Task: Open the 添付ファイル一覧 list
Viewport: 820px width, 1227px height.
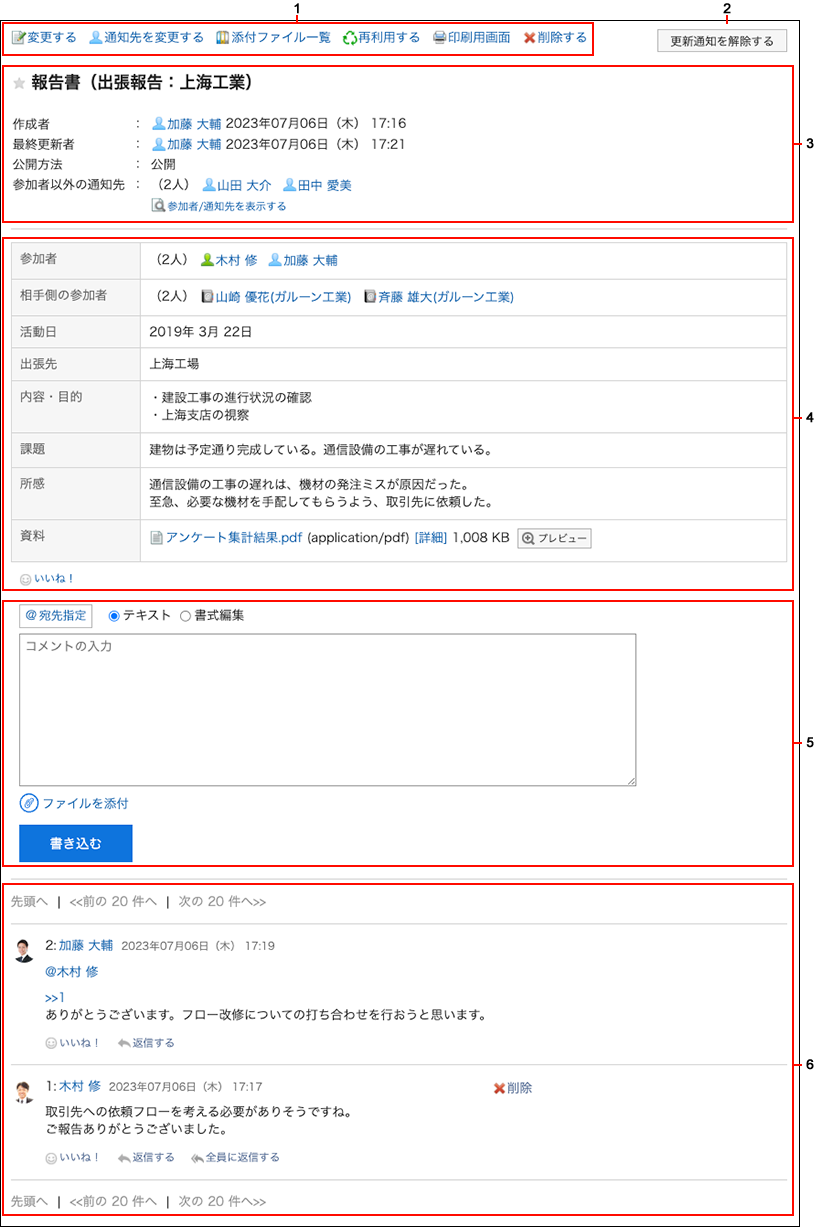Action: pos(273,38)
